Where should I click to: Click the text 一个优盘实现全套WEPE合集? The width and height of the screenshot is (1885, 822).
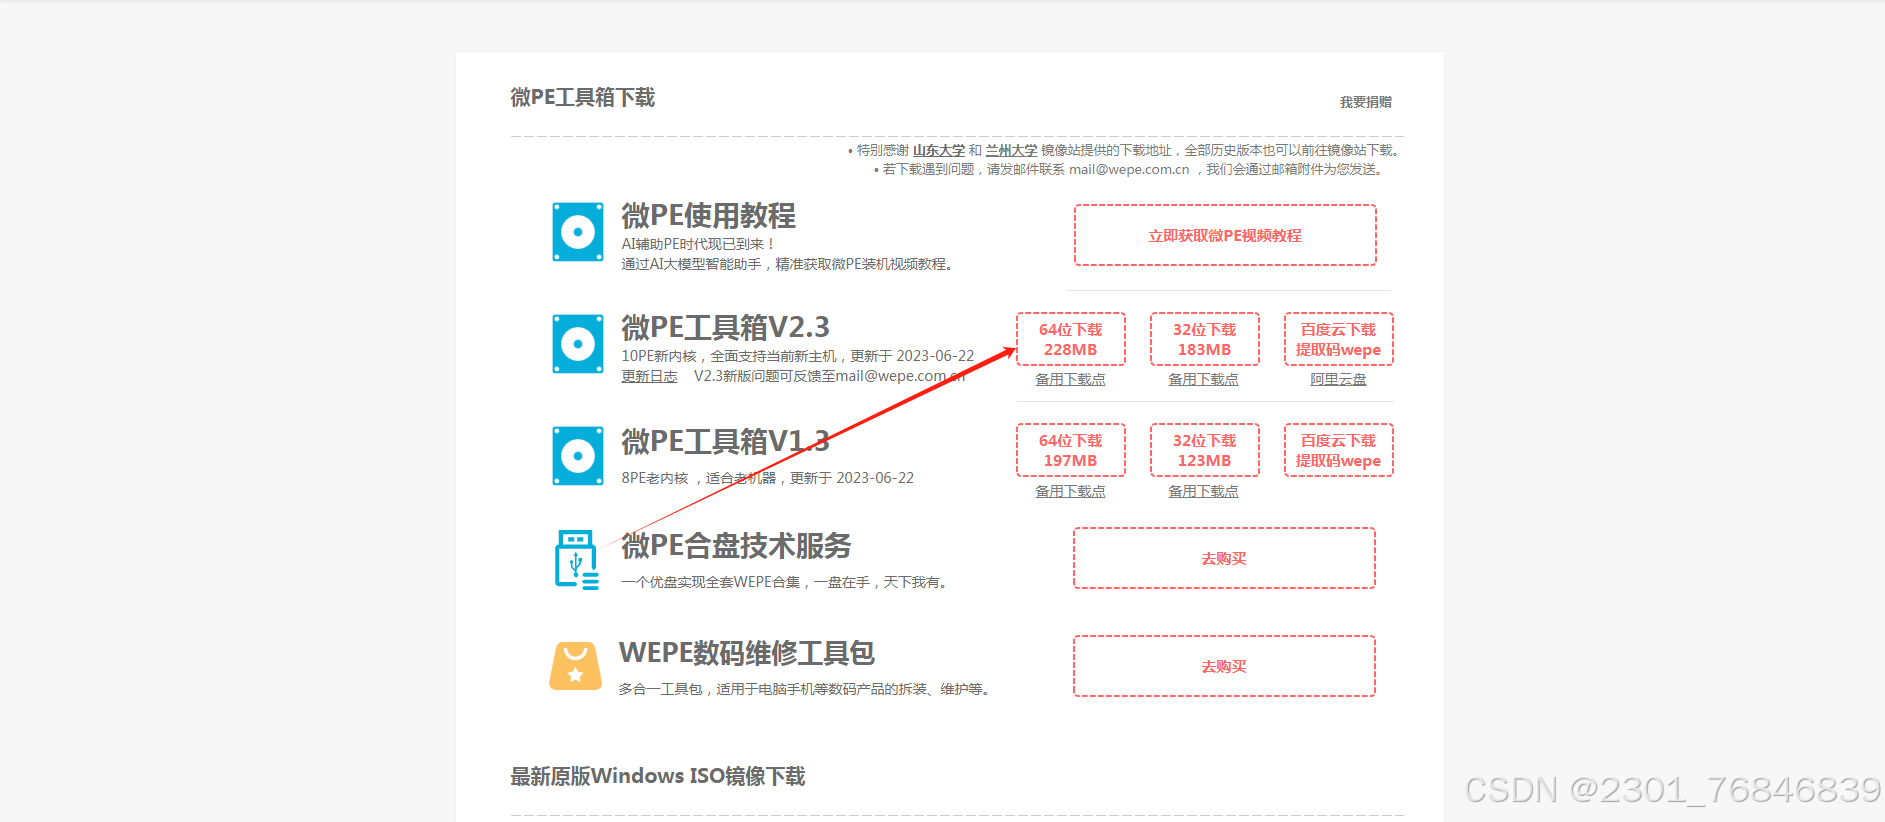point(710,582)
